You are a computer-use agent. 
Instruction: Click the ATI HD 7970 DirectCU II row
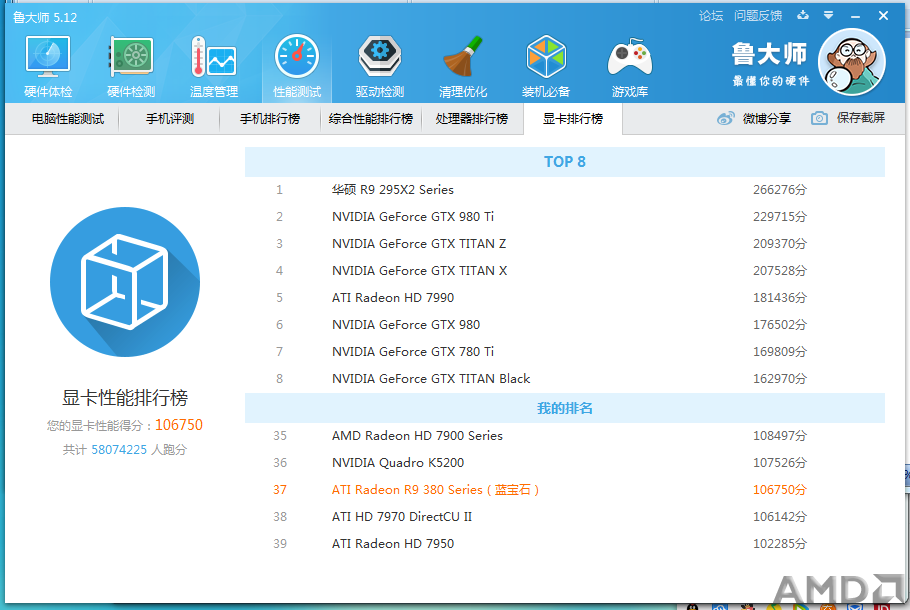click(565, 517)
